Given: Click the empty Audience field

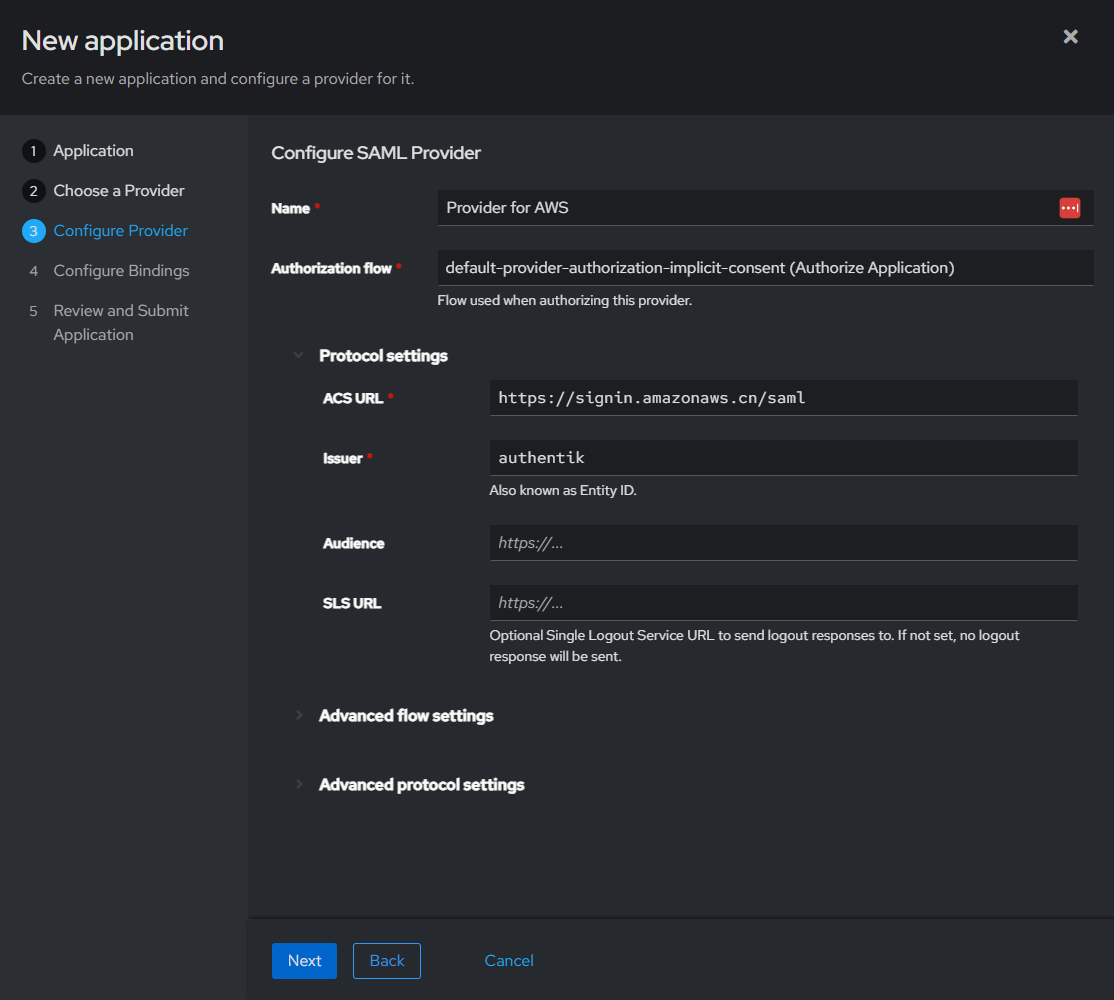Looking at the screenshot, I should click(x=783, y=543).
